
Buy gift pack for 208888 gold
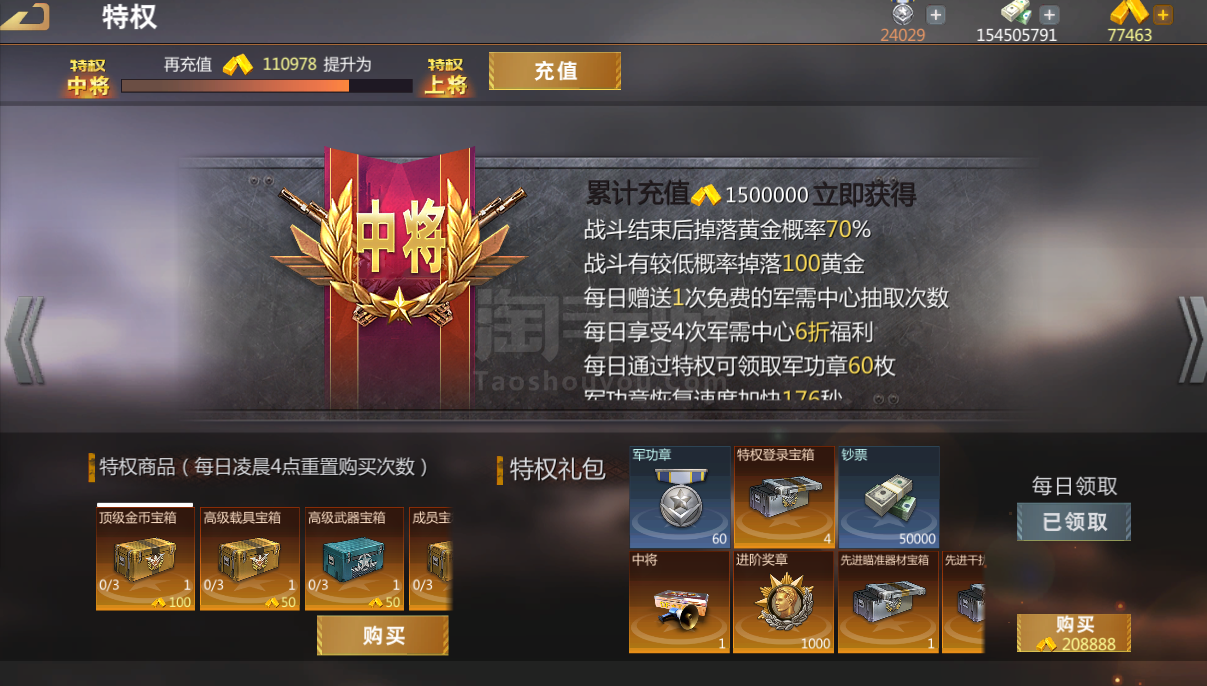(1074, 634)
